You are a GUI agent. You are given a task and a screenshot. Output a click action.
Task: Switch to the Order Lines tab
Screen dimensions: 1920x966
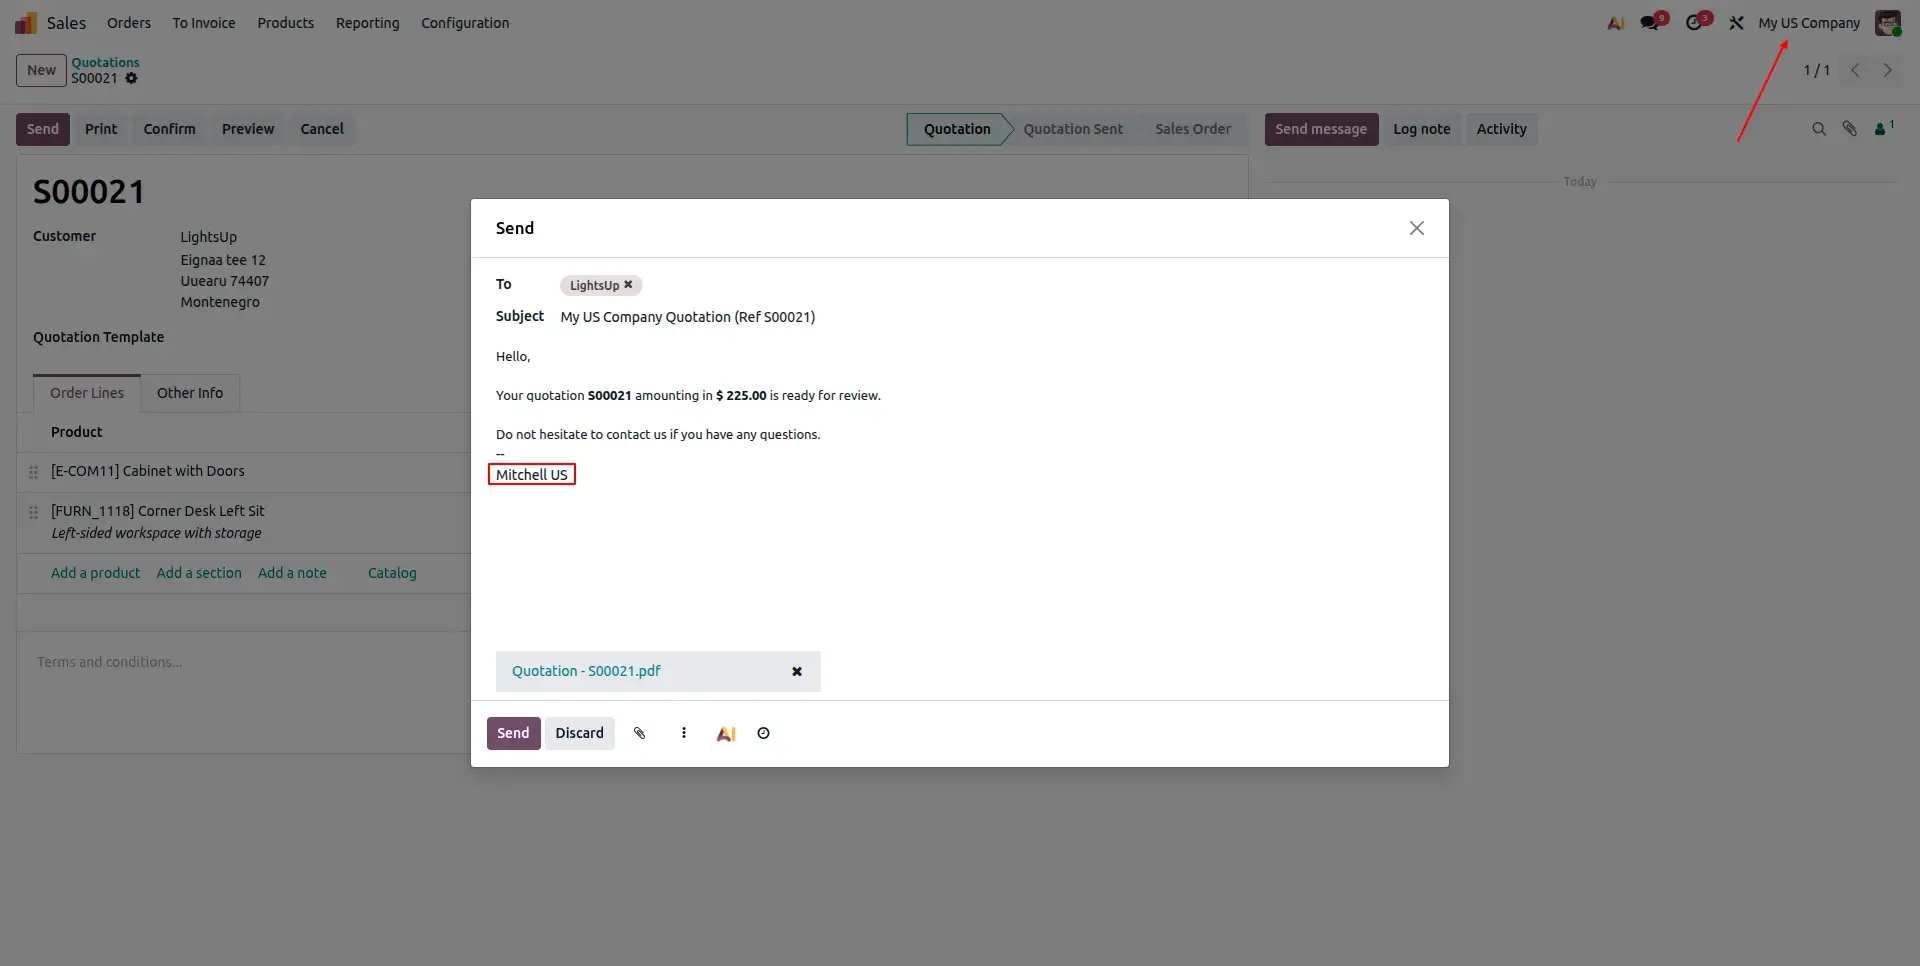click(87, 393)
